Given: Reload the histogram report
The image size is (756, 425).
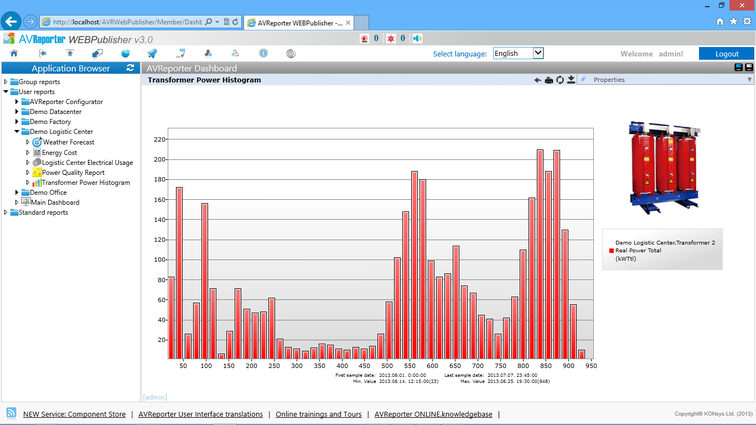Looking at the screenshot, I should [x=560, y=80].
